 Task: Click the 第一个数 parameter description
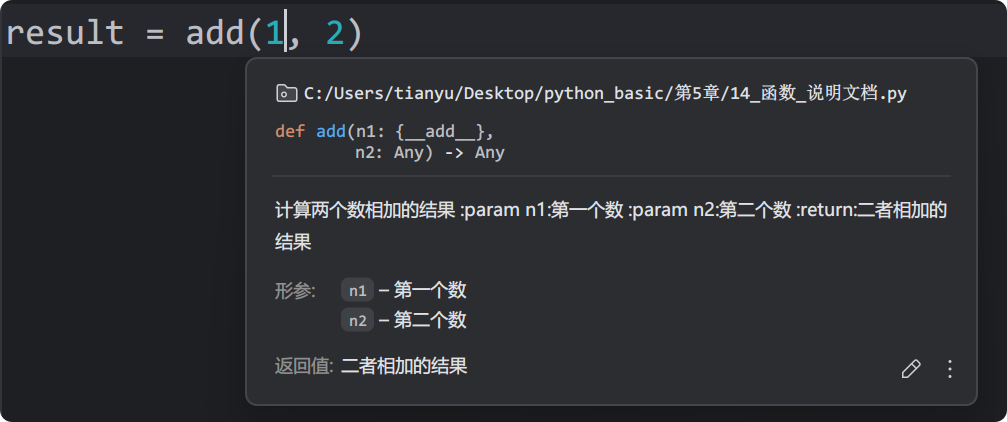pyautogui.click(x=430, y=291)
